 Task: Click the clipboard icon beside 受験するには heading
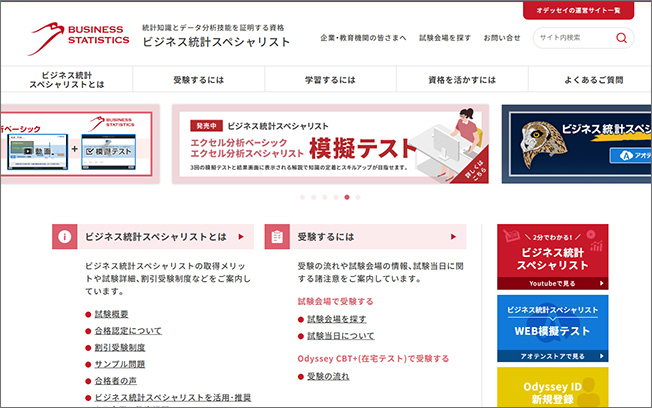point(277,237)
